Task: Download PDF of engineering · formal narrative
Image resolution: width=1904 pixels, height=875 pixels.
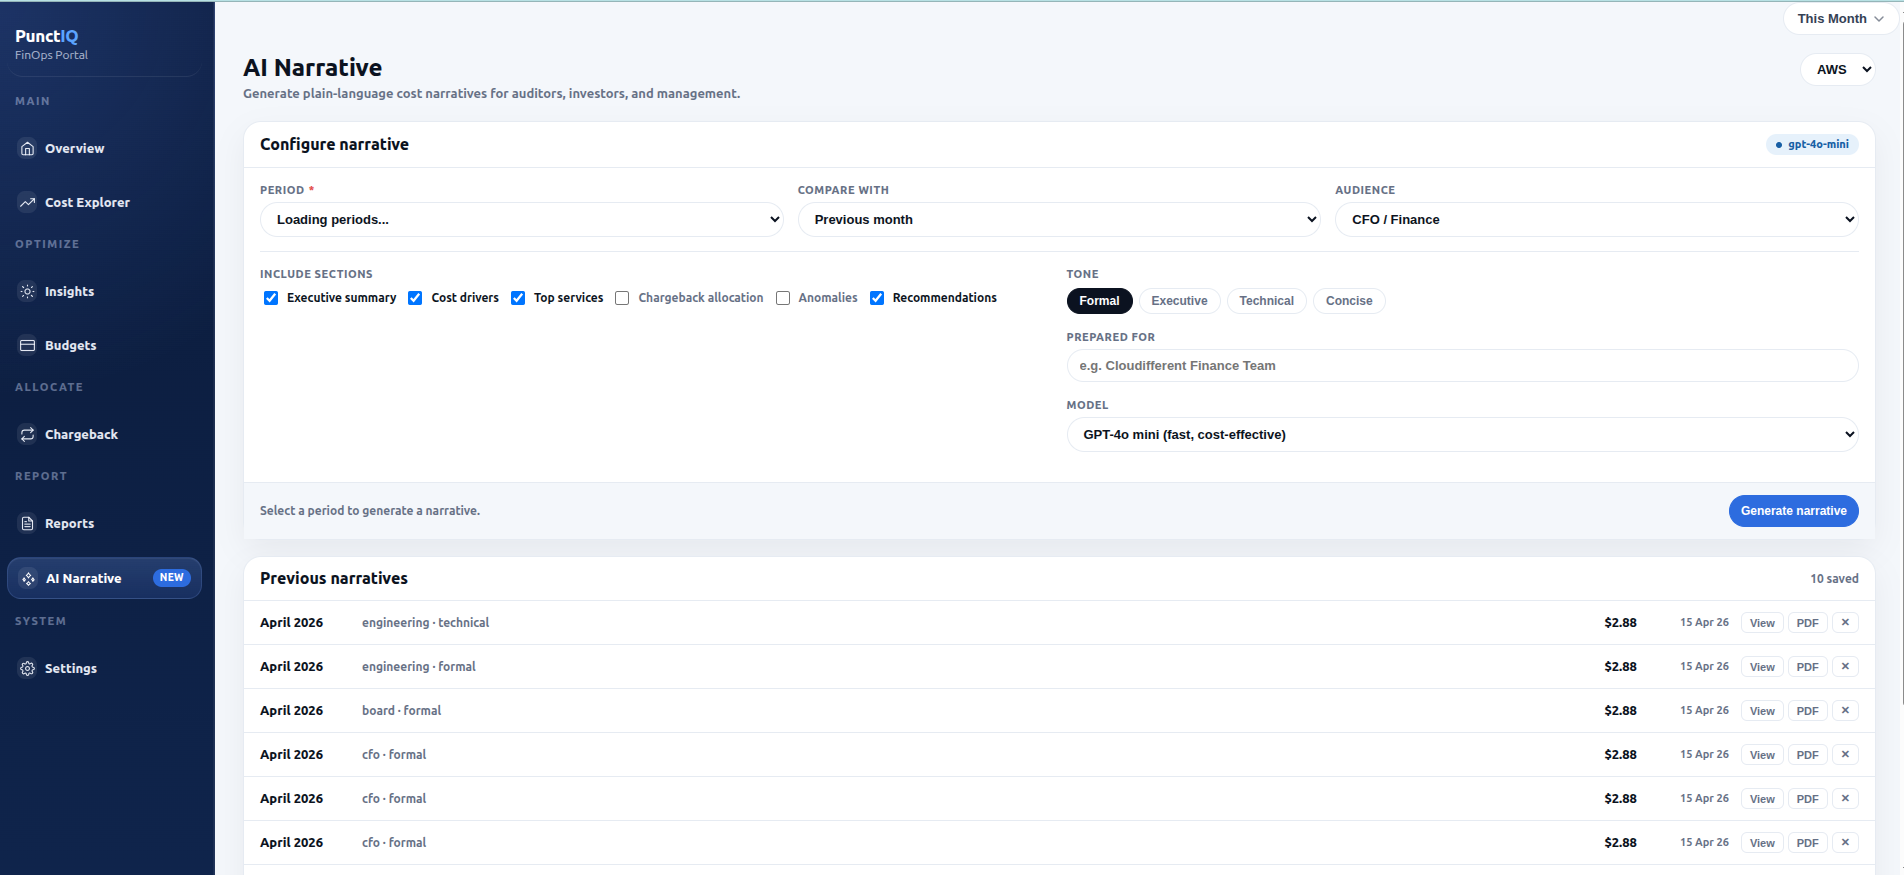Action: [x=1807, y=666]
